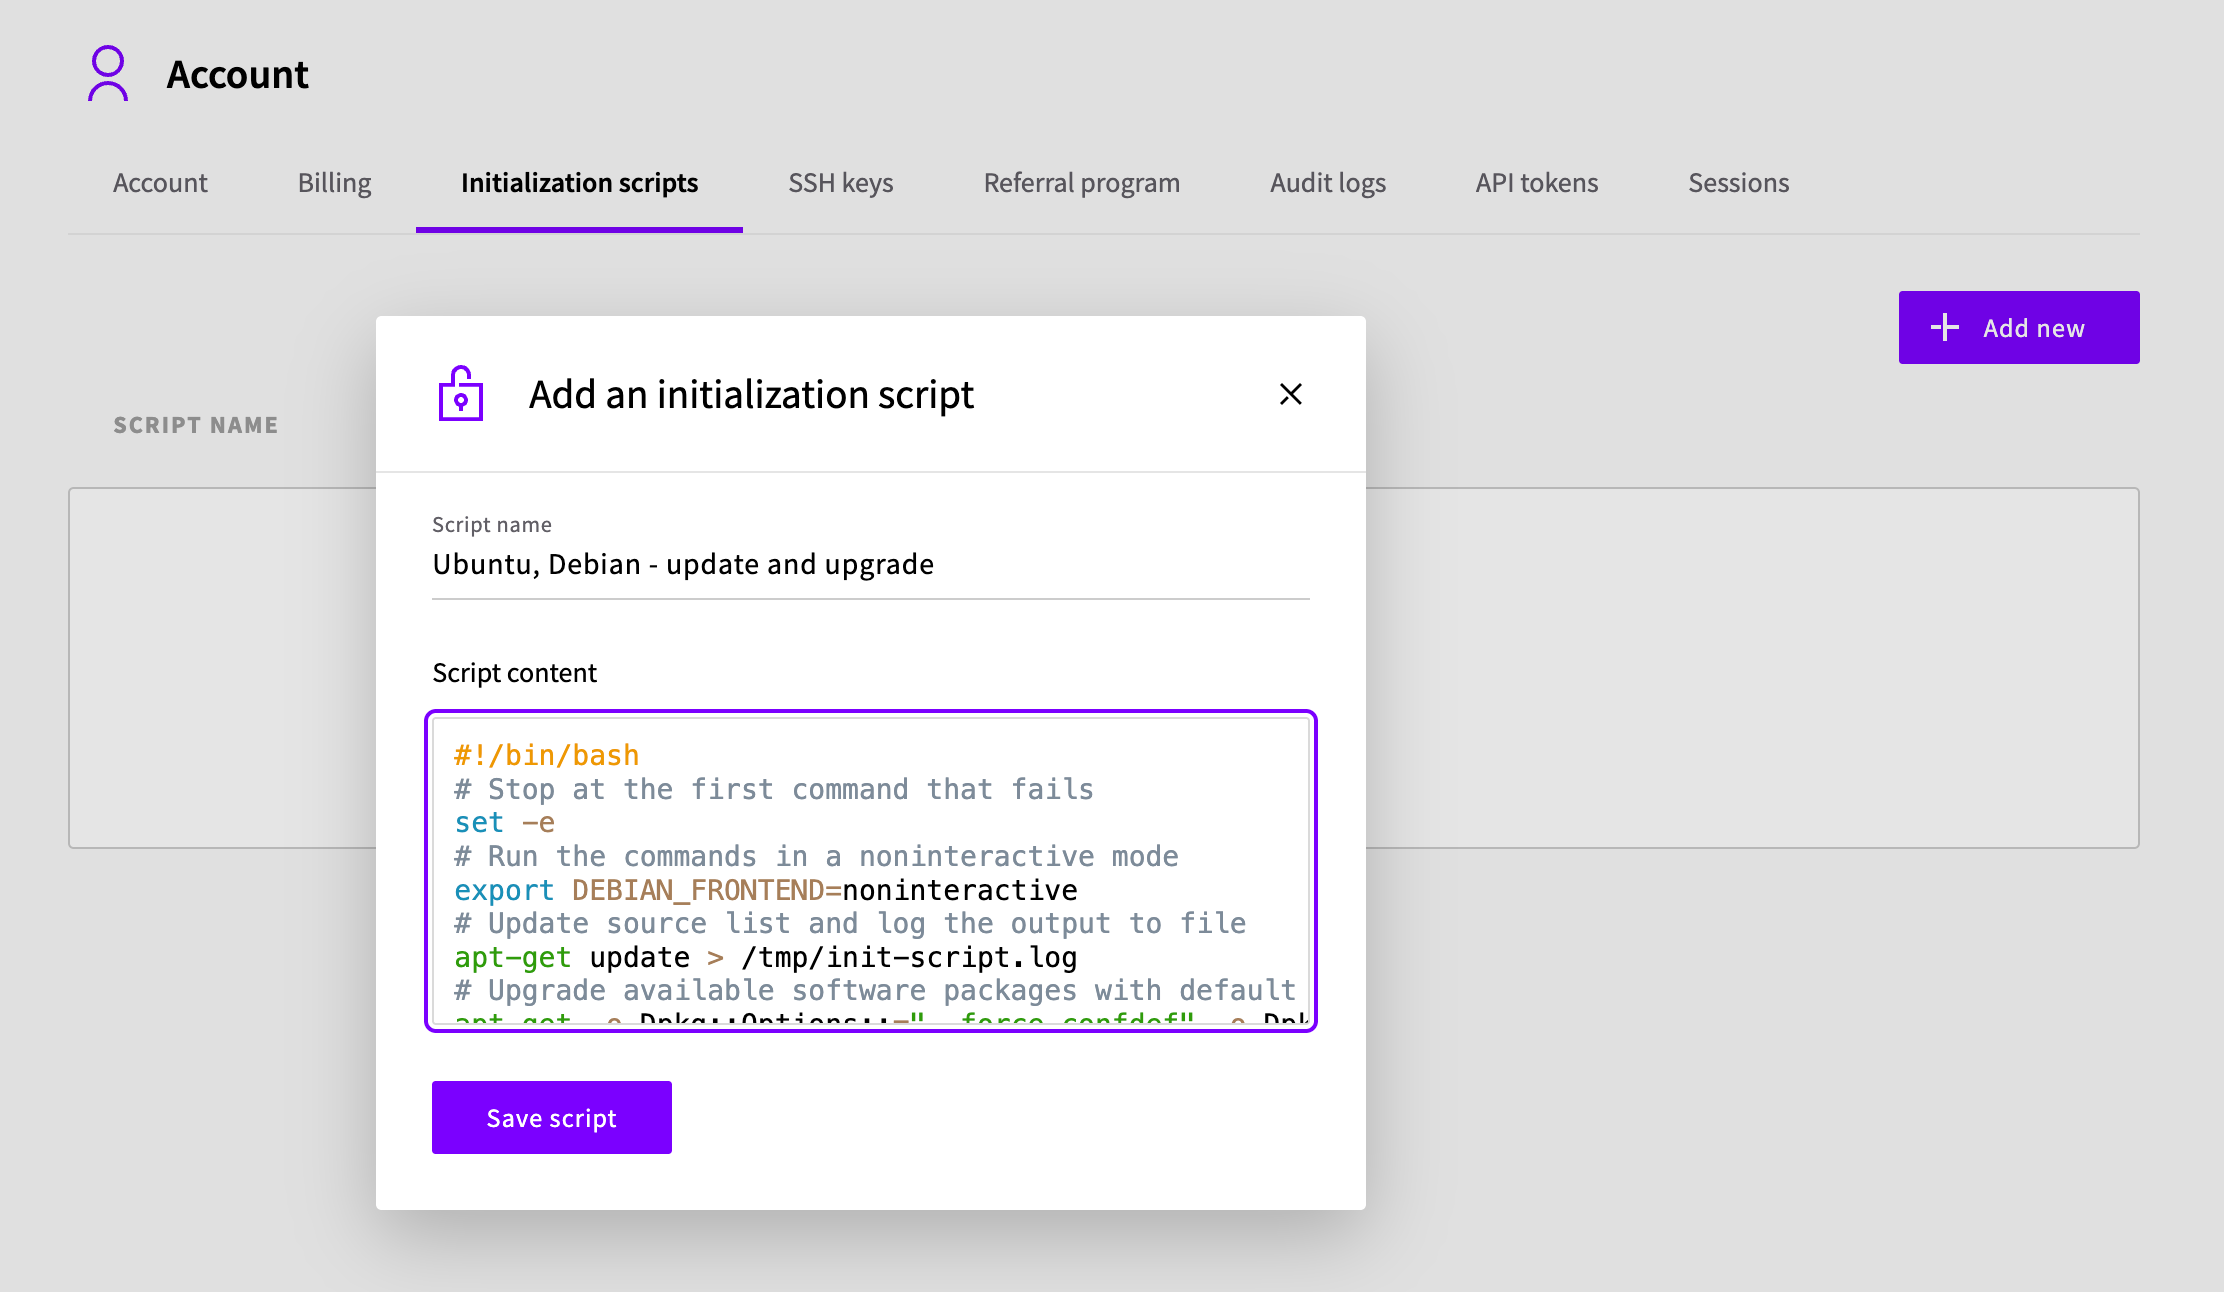The image size is (2224, 1292).
Task: Click the SCRIPT NAME column header
Action: tap(196, 425)
